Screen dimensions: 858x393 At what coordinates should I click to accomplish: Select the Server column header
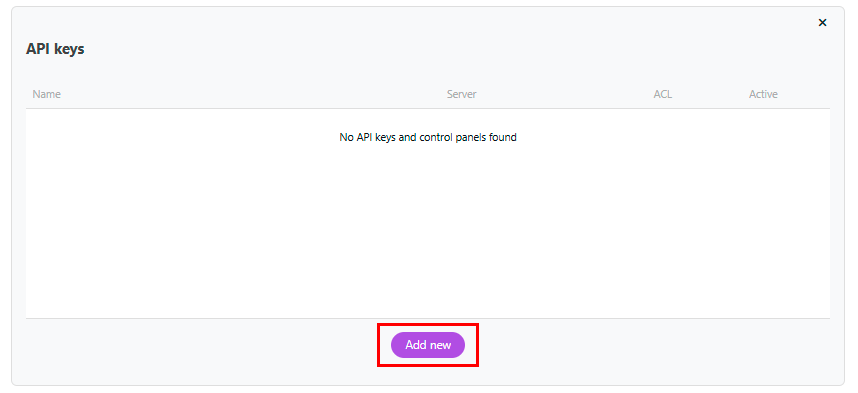pos(461,94)
